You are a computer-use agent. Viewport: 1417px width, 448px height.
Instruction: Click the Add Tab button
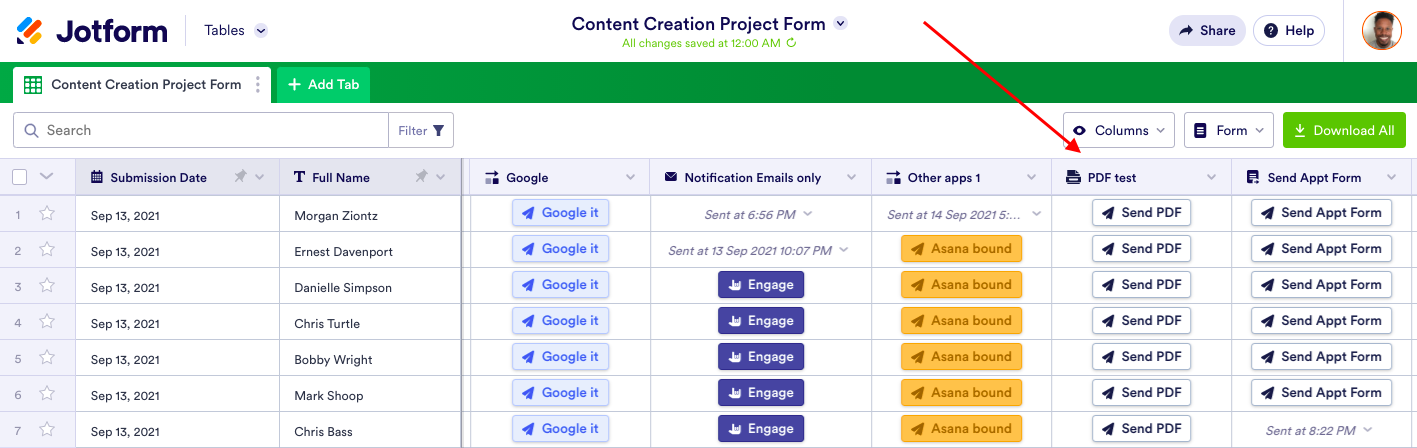click(x=323, y=85)
